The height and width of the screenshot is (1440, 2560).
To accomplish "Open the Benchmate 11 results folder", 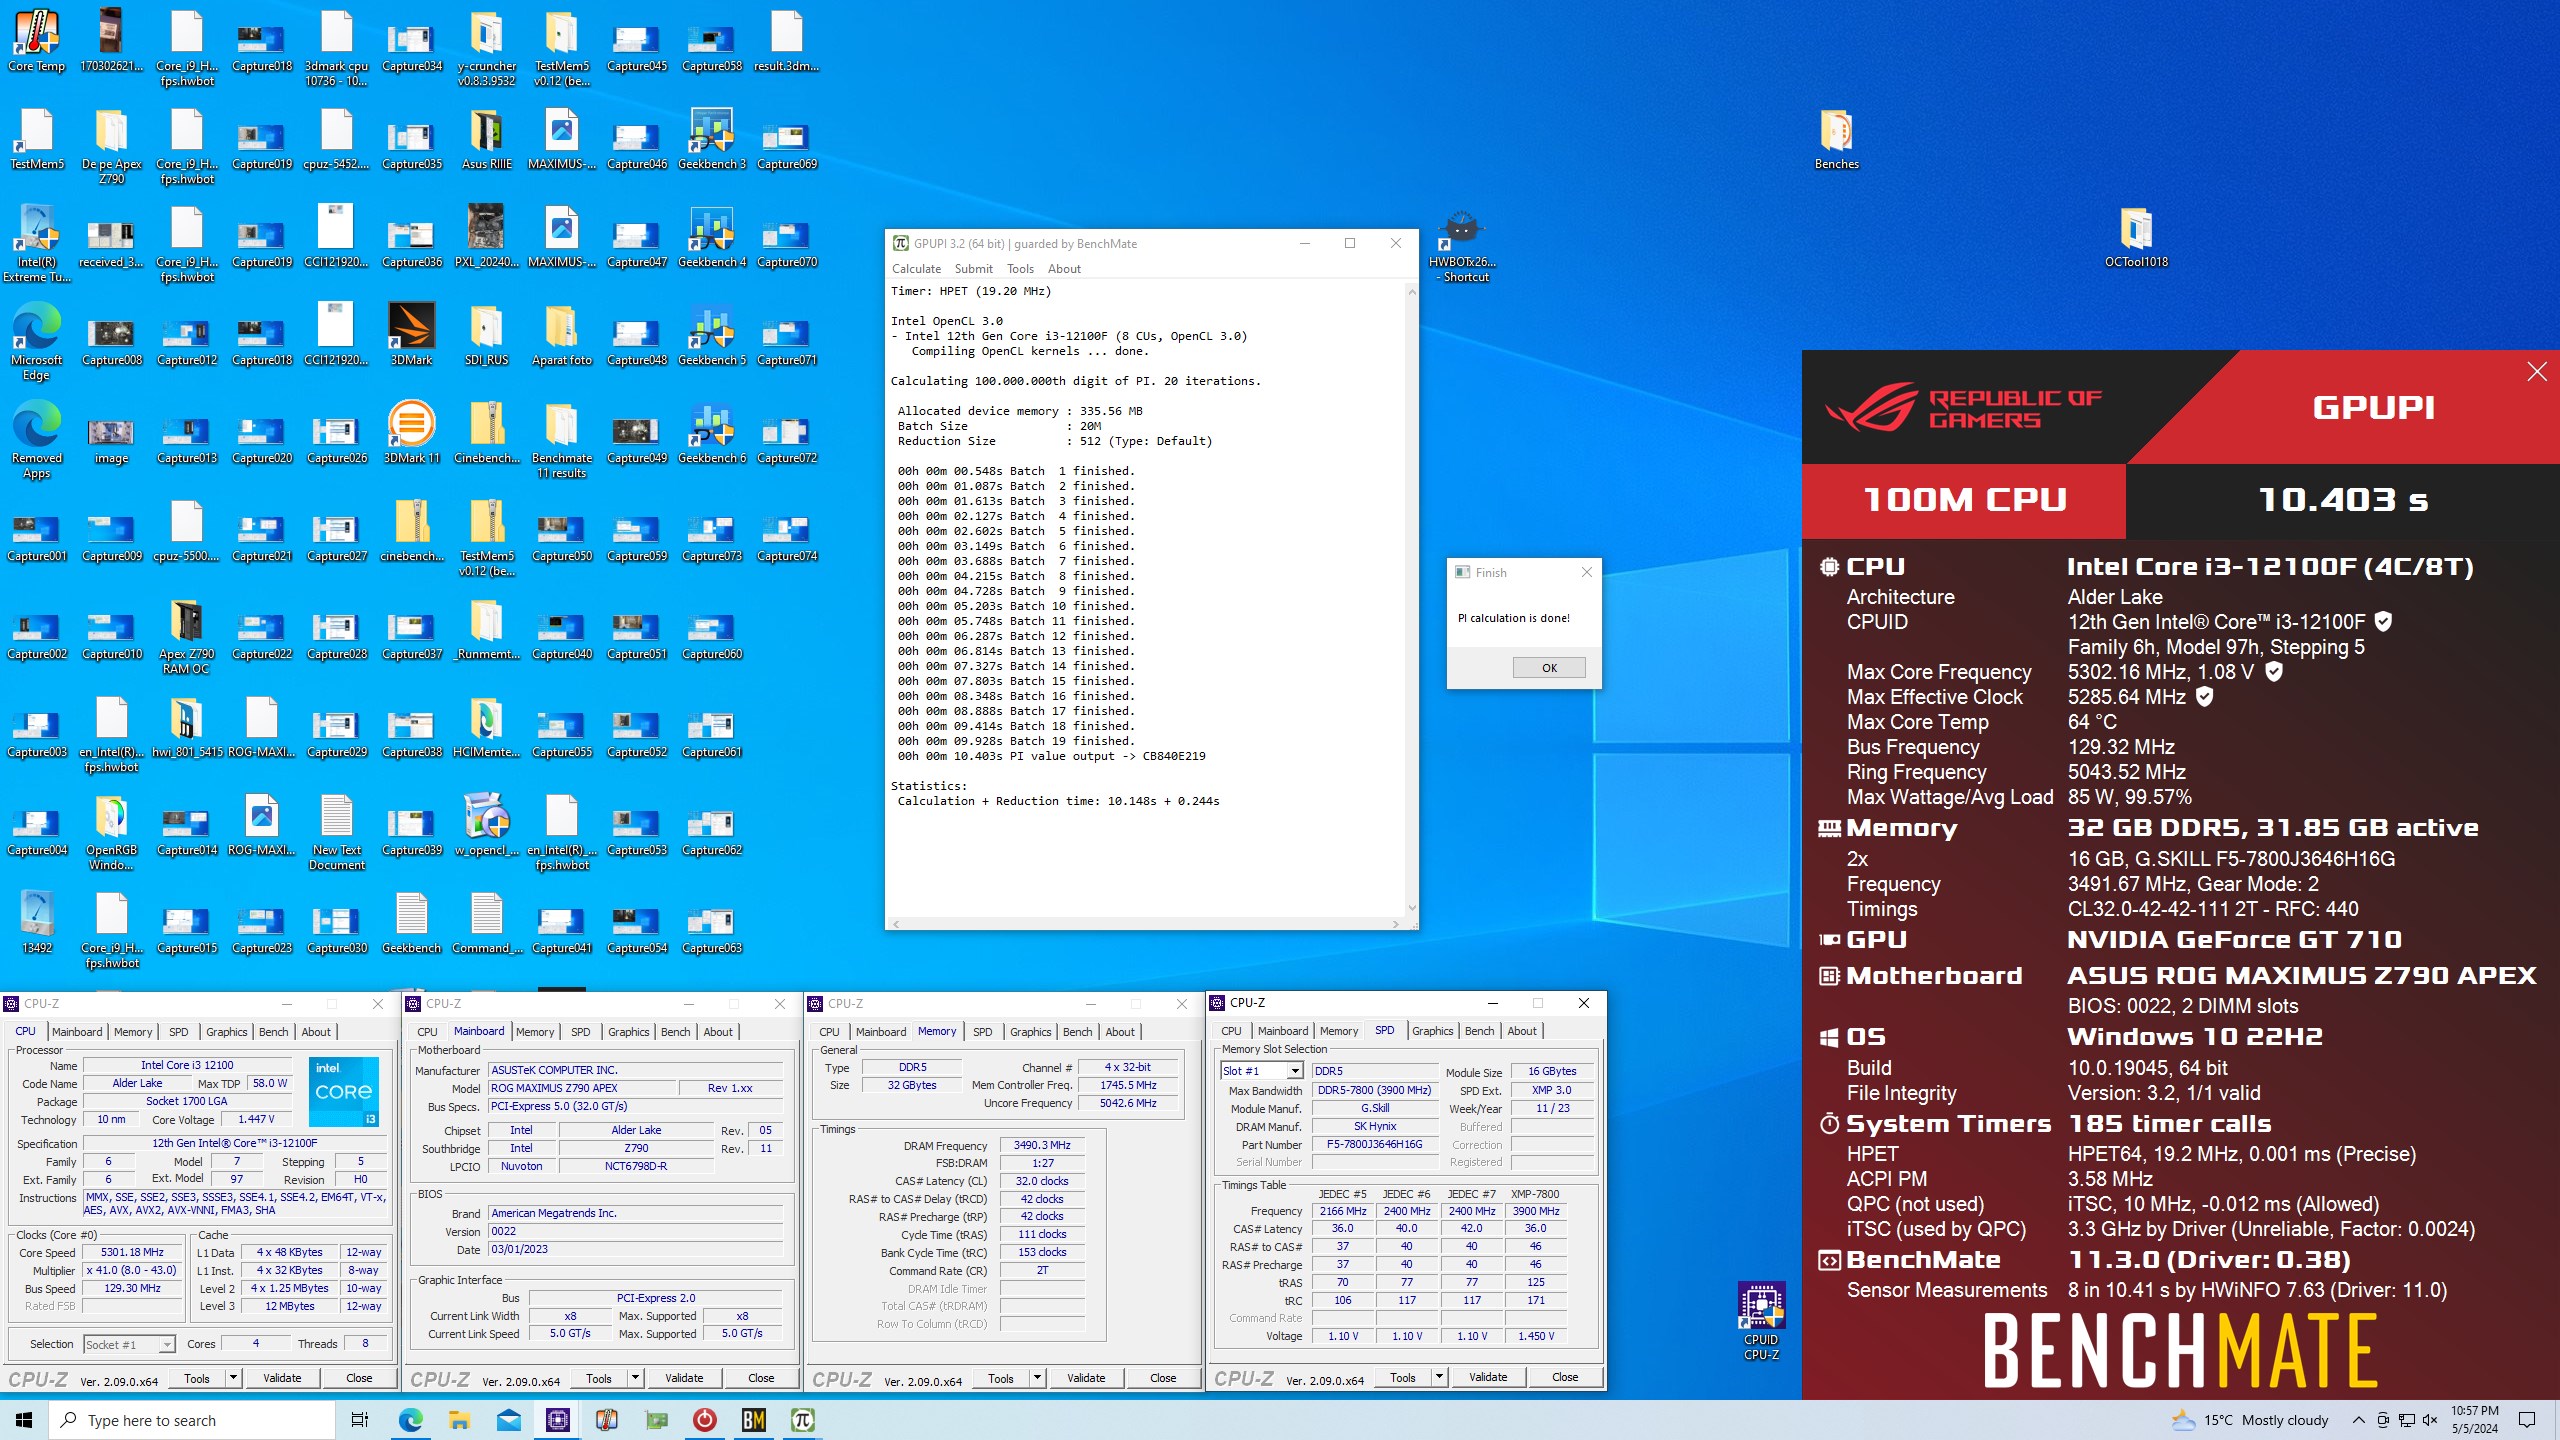I will (561, 440).
